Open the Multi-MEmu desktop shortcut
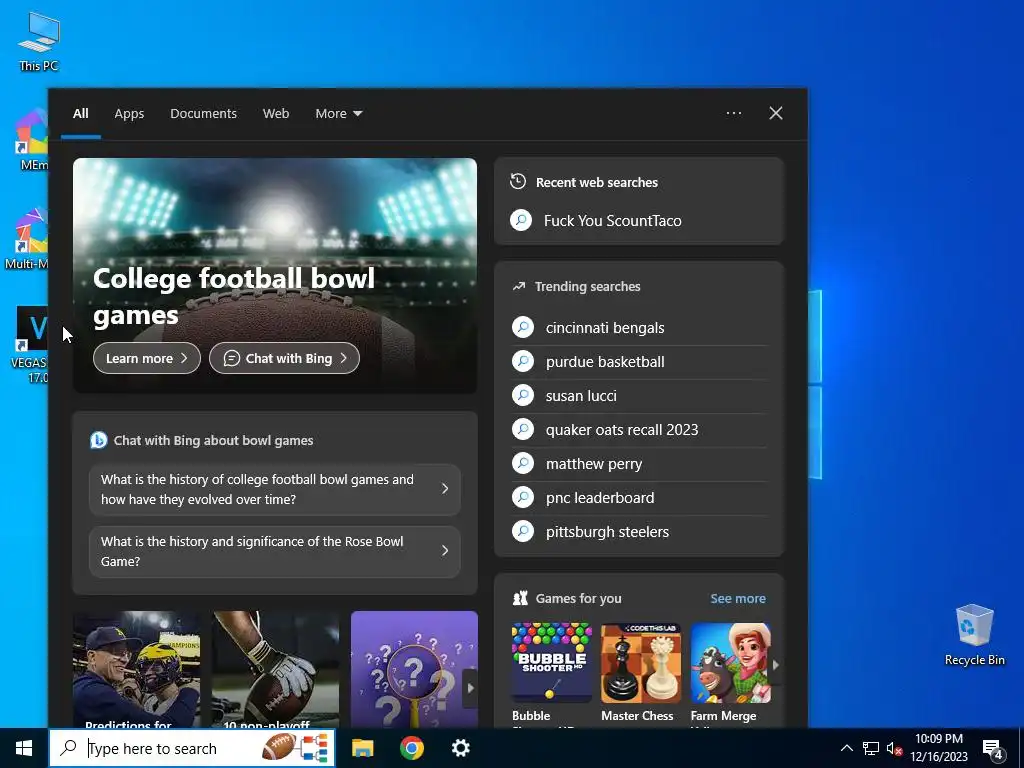This screenshot has width=1024, height=768. coord(27,238)
